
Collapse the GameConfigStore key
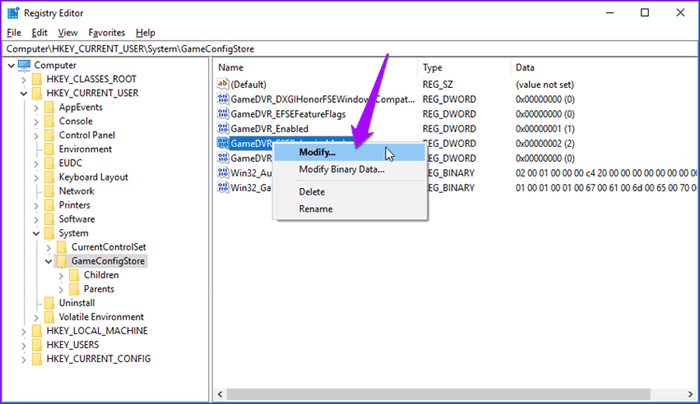pos(50,261)
